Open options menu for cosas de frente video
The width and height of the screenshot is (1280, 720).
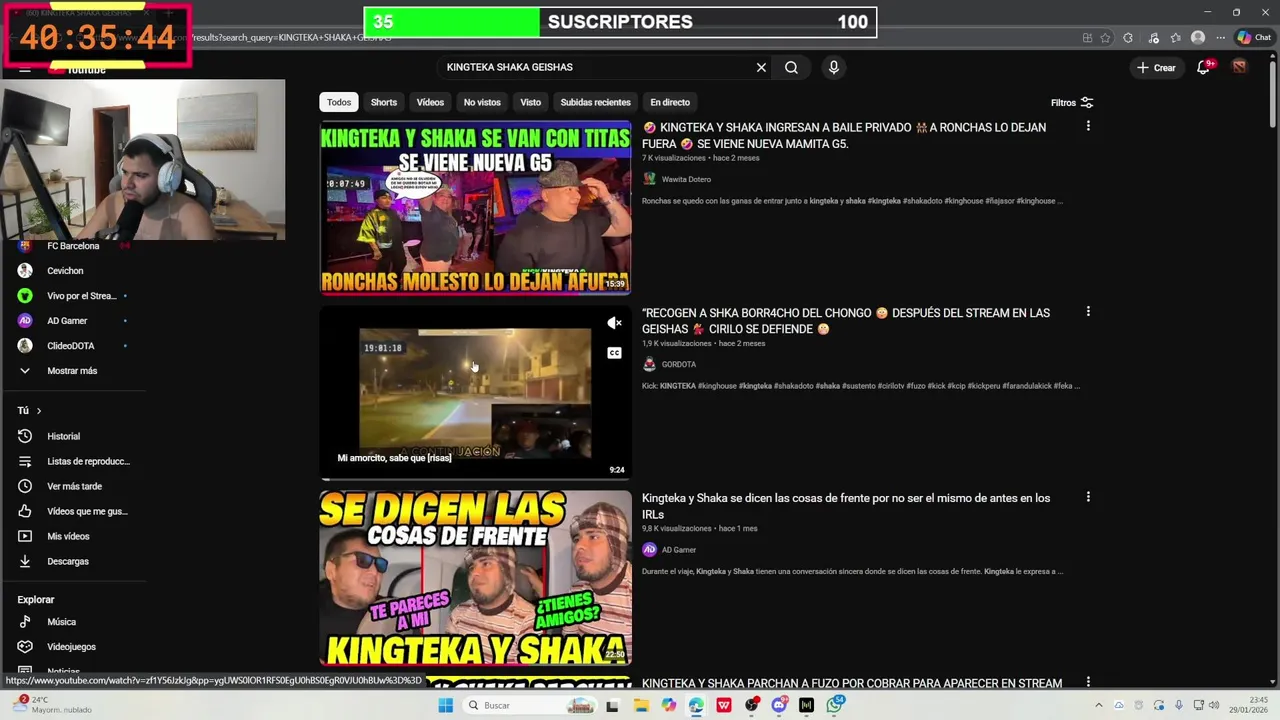1088,497
